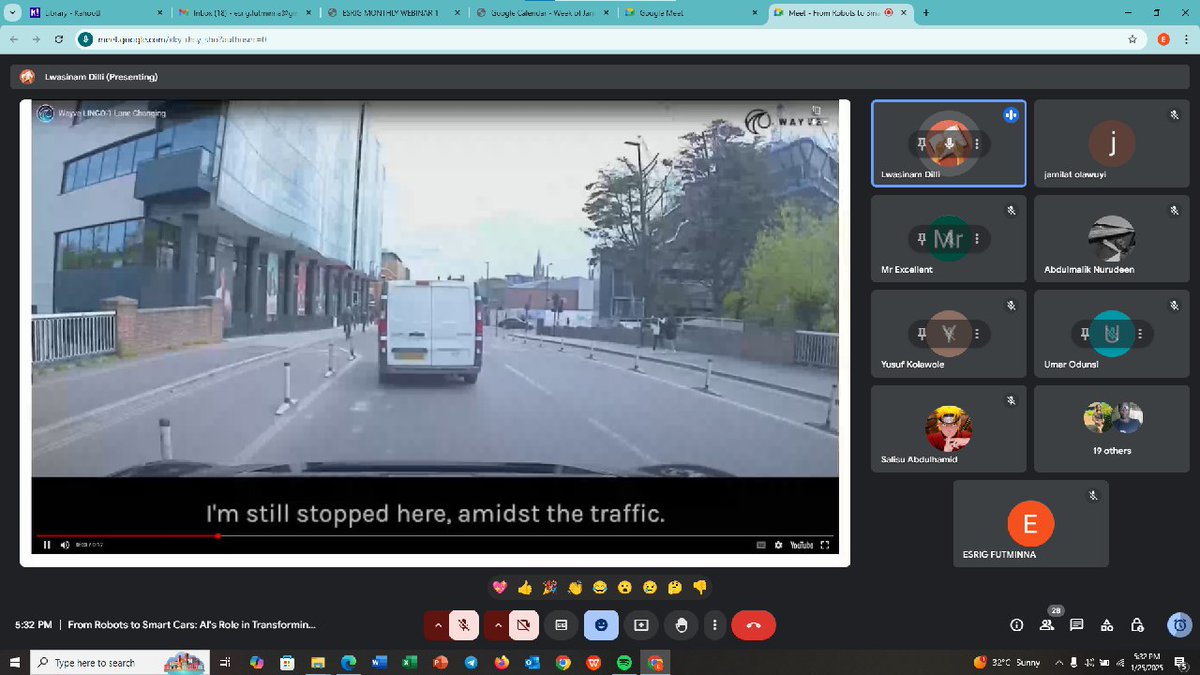1200x675 pixels.
Task: Open the Windows Start menu
Action: pos(15,662)
